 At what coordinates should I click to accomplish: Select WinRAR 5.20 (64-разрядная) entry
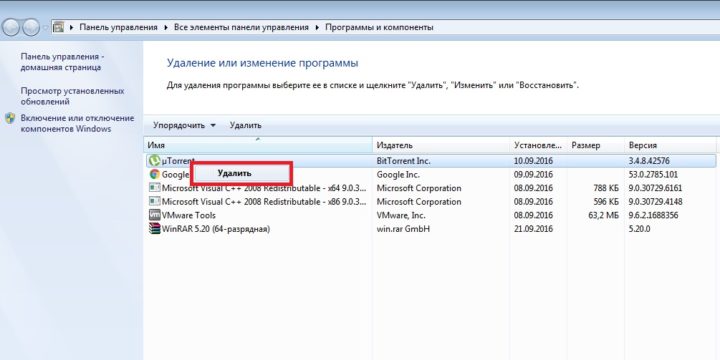tap(216, 229)
